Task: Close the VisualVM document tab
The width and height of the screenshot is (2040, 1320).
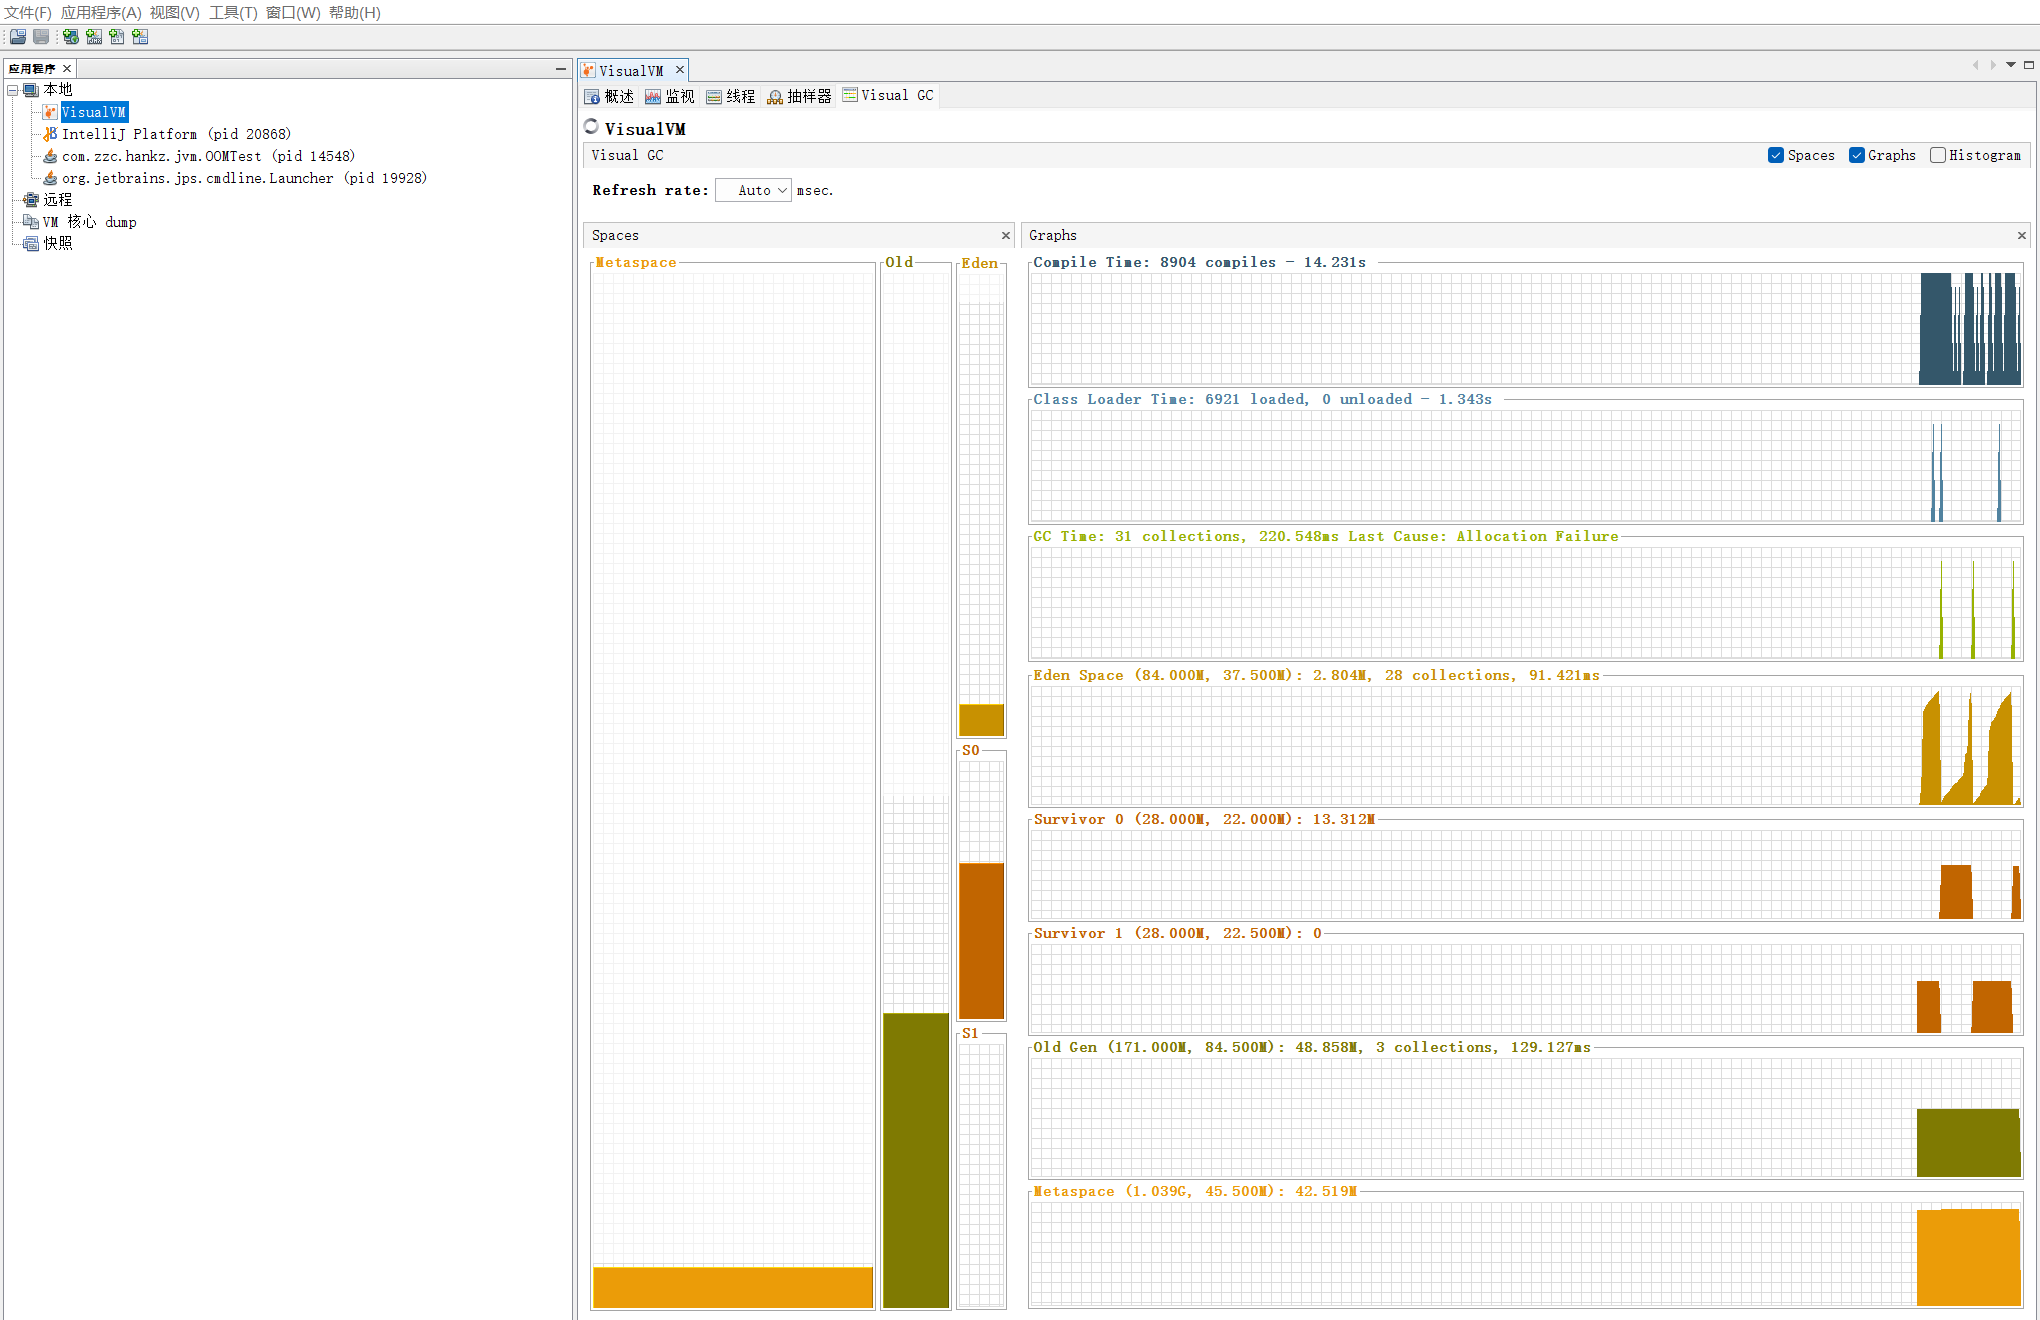Action: [680, 70]
